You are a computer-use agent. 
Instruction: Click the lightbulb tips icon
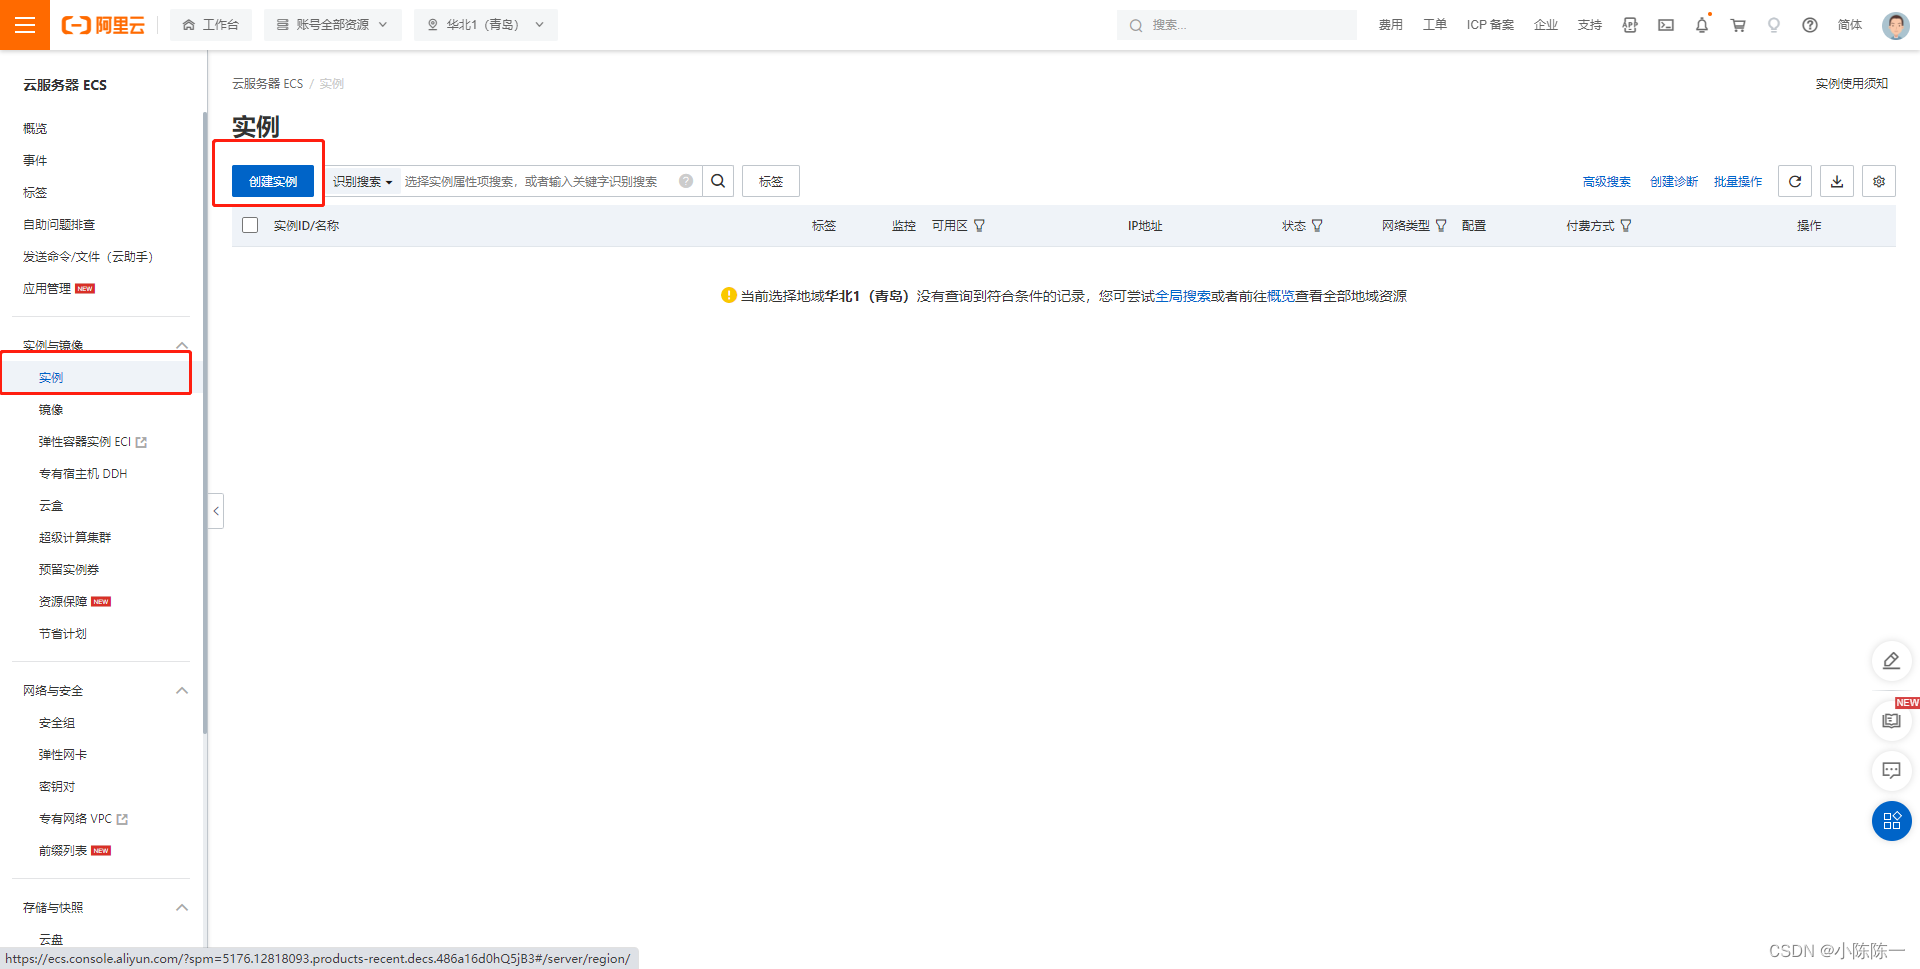pyautogui.click(x=1774, y=25)
